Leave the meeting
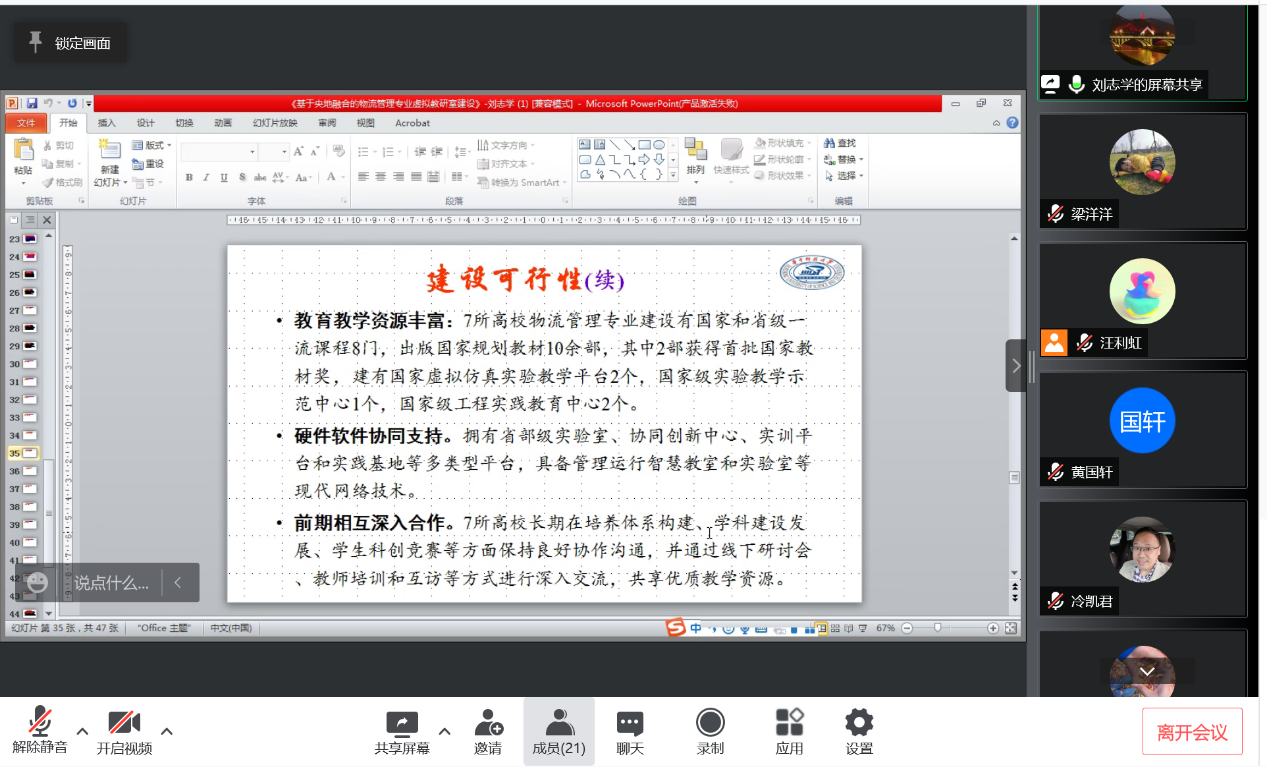The height and width of the screenshot is (767, 1267). [x=1191, y=732]
